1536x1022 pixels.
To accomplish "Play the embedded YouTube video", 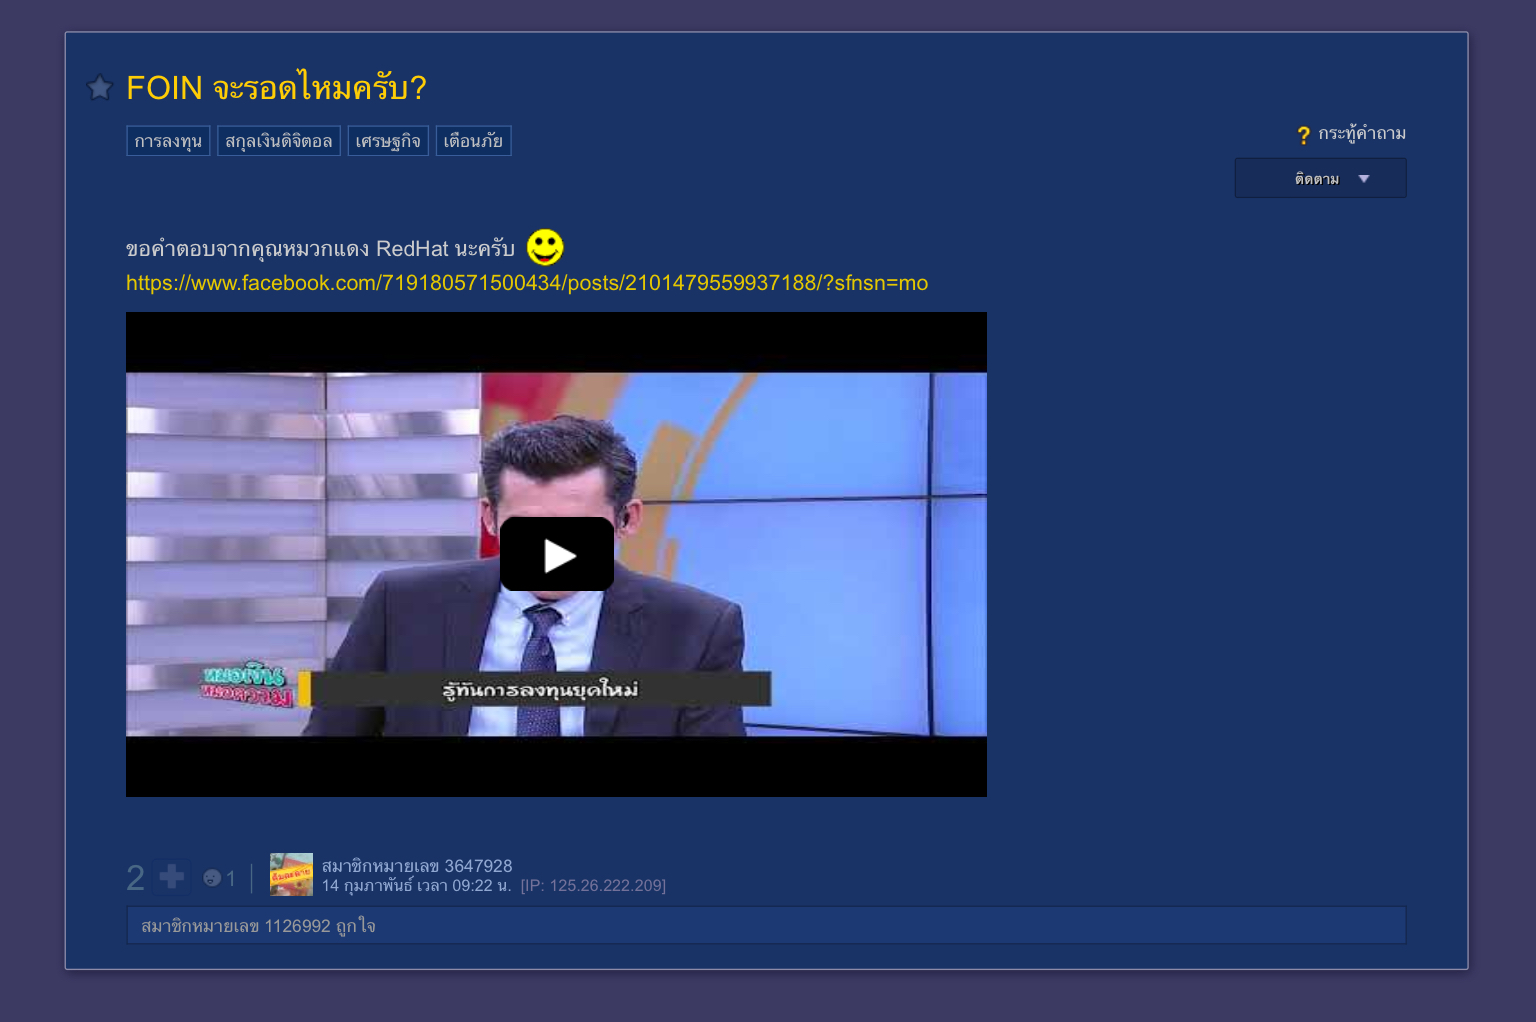I will pyautogui.click(x=557, y=554).
